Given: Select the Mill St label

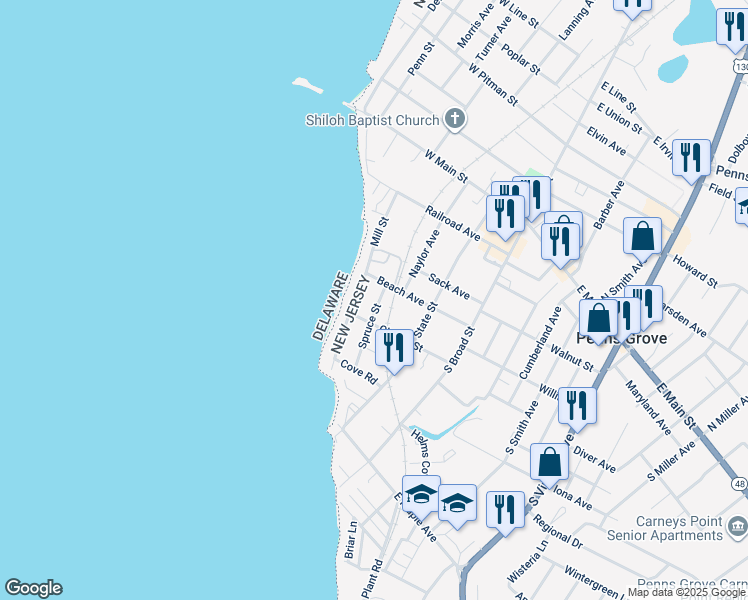Looking at the screenshot, I should tap(380, 232).
